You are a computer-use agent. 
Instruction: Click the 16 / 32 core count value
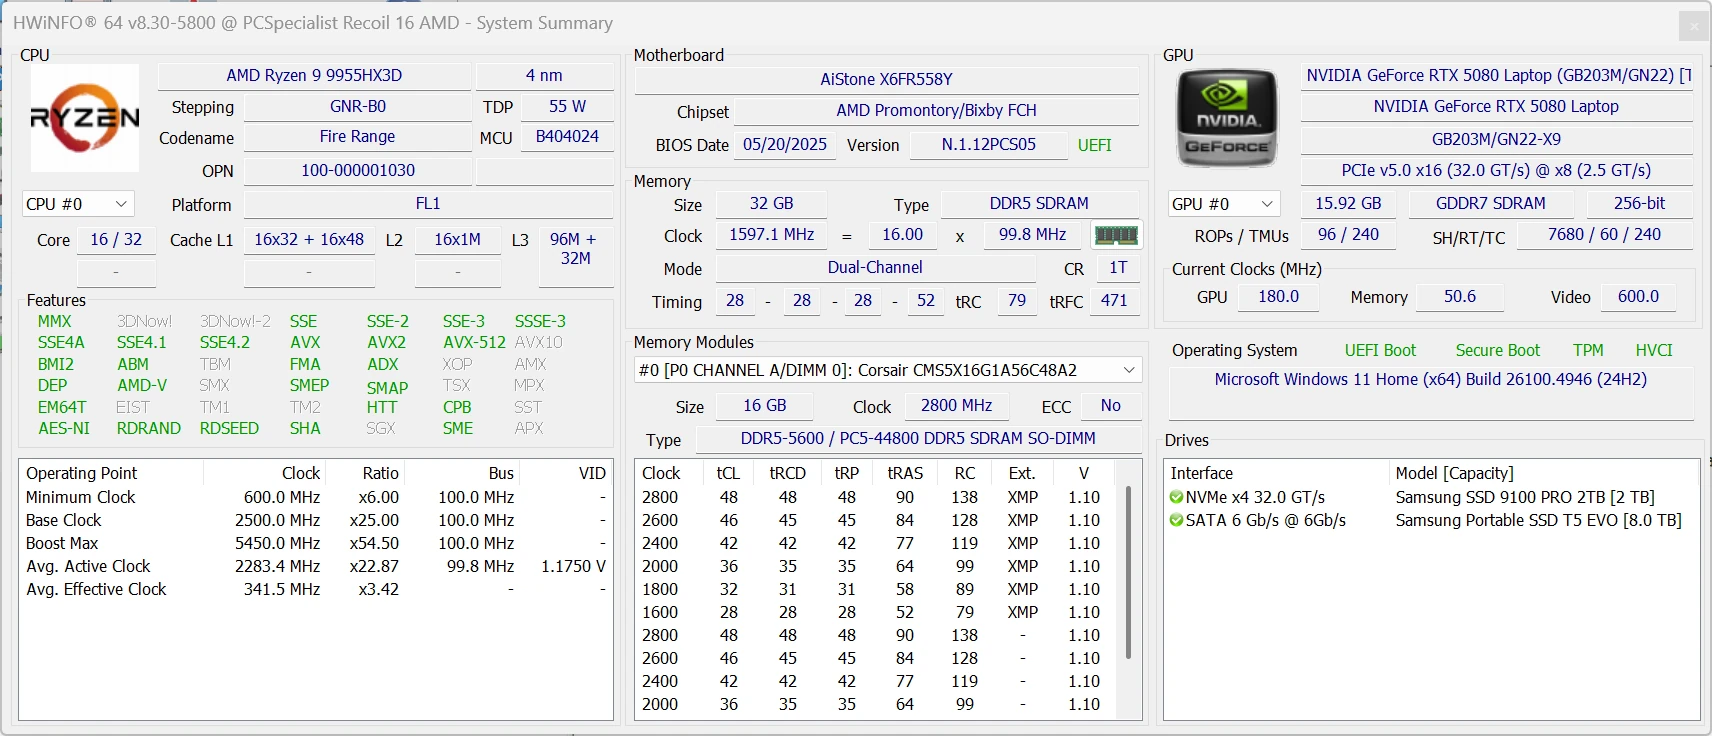pyautogui.click(x=116, y=240)
